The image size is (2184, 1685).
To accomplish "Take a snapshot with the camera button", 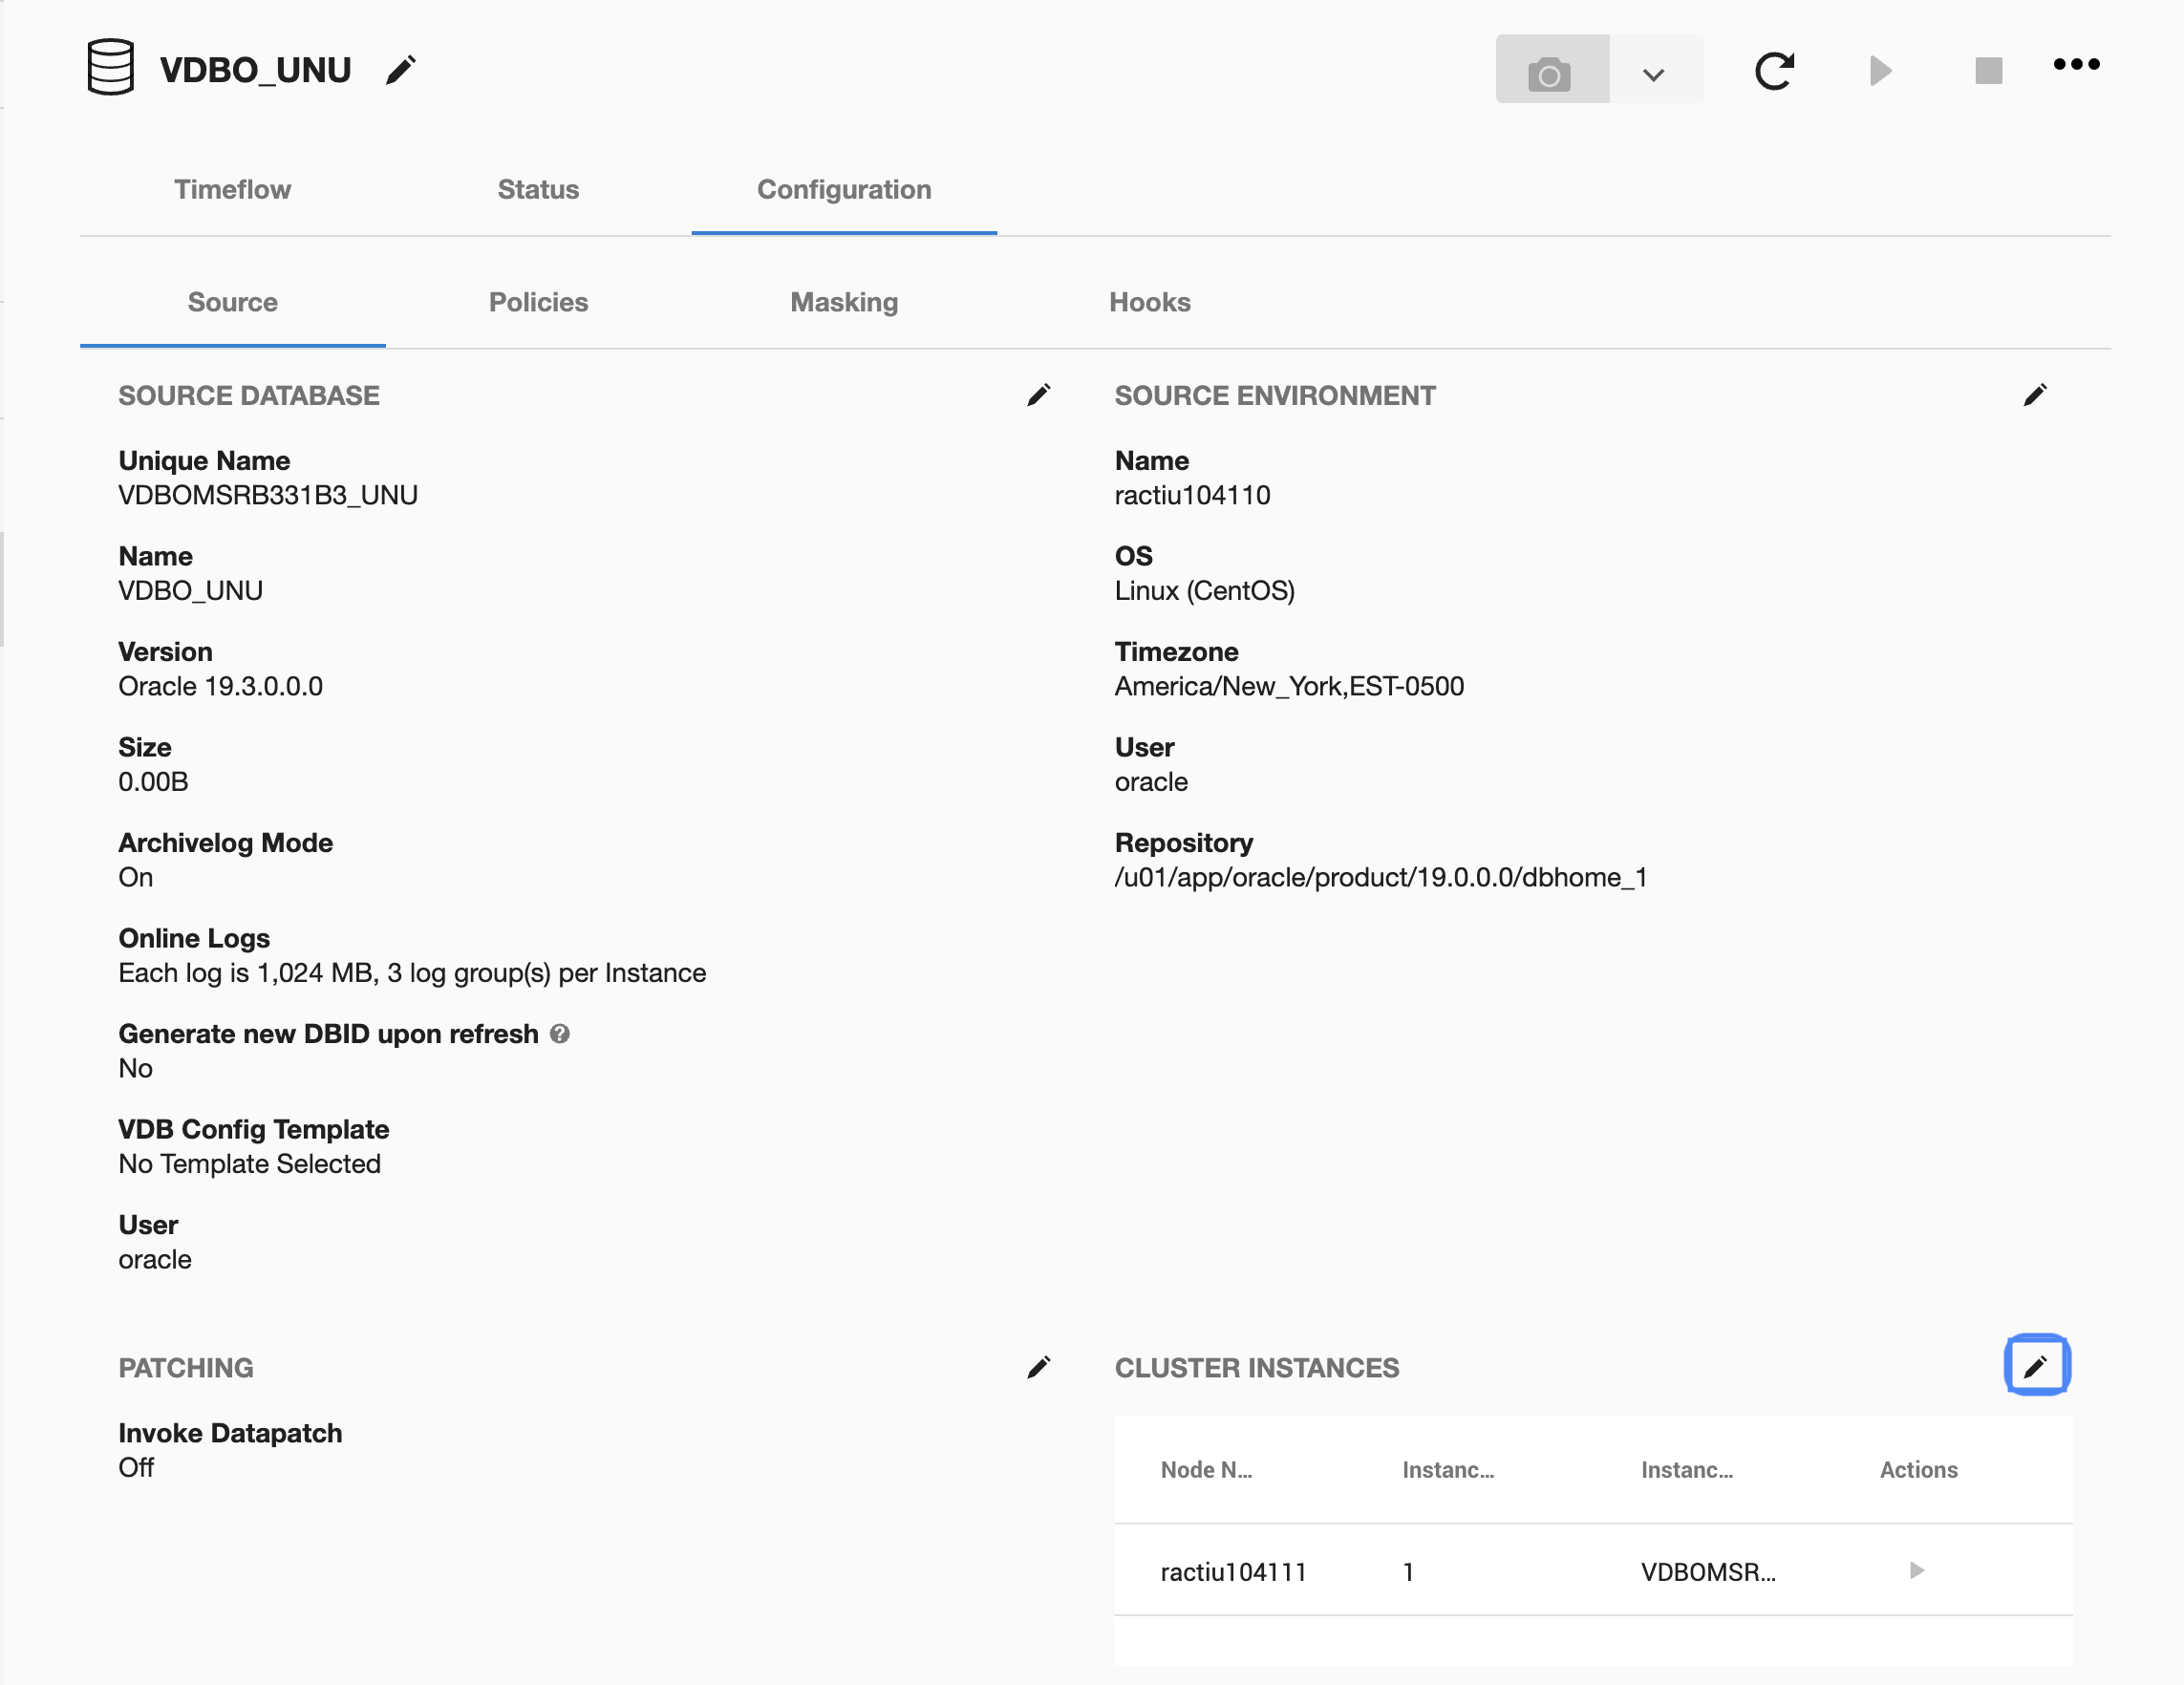I will (x=1550, y=70).
